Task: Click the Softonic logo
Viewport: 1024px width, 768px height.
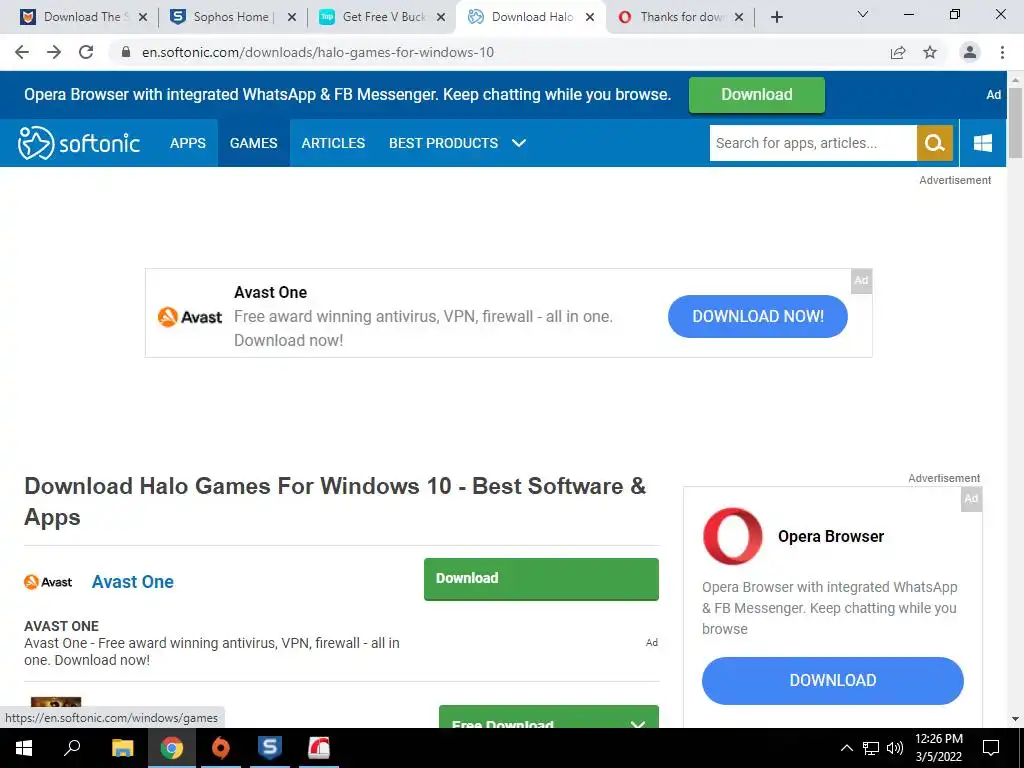Action: pos(78,143)
